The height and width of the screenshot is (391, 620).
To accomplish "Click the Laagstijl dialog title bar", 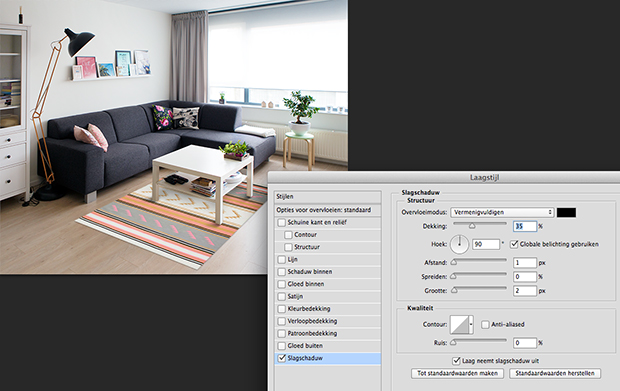I will 444,178.
